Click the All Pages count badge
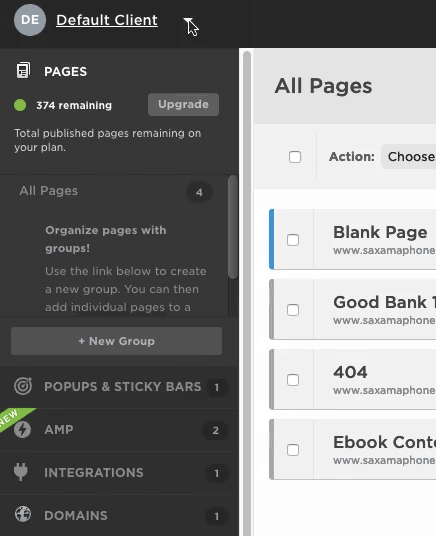This screenshot has width=436, height=536. (199, 192)
